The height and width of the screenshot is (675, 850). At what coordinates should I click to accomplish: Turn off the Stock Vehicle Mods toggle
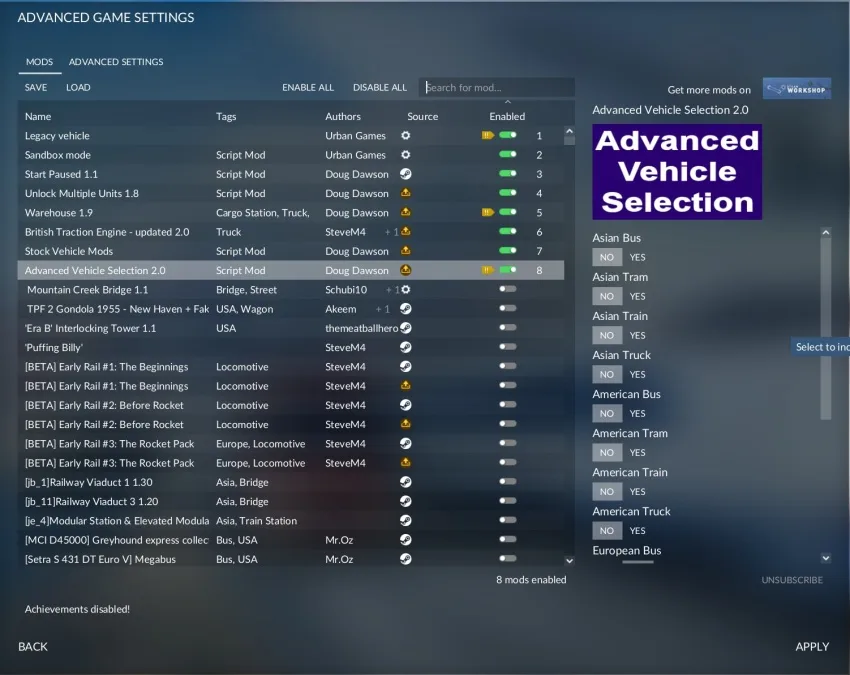click(508, 250)
